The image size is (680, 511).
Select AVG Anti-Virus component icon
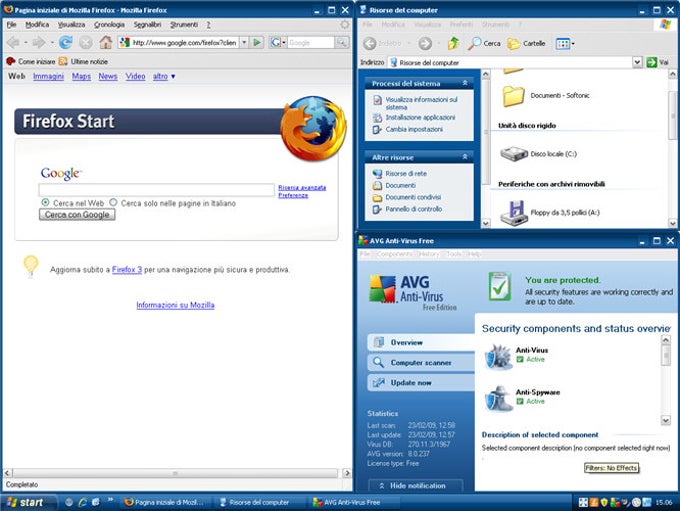(498, 356)
